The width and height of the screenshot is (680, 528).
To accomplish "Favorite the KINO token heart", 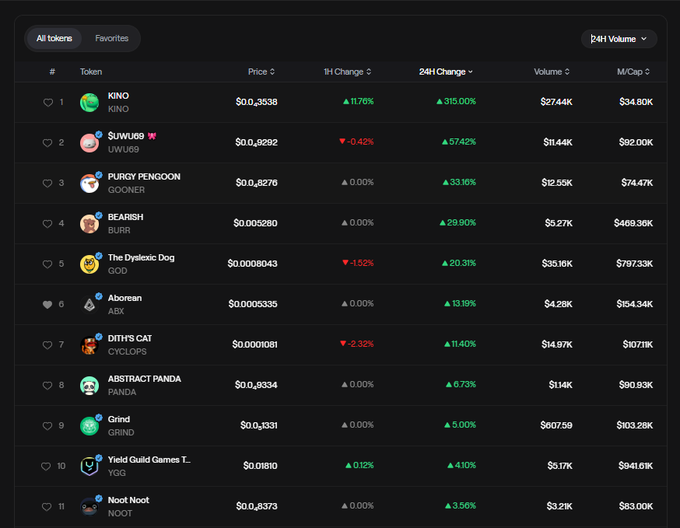I will click(x=48, y=102).
